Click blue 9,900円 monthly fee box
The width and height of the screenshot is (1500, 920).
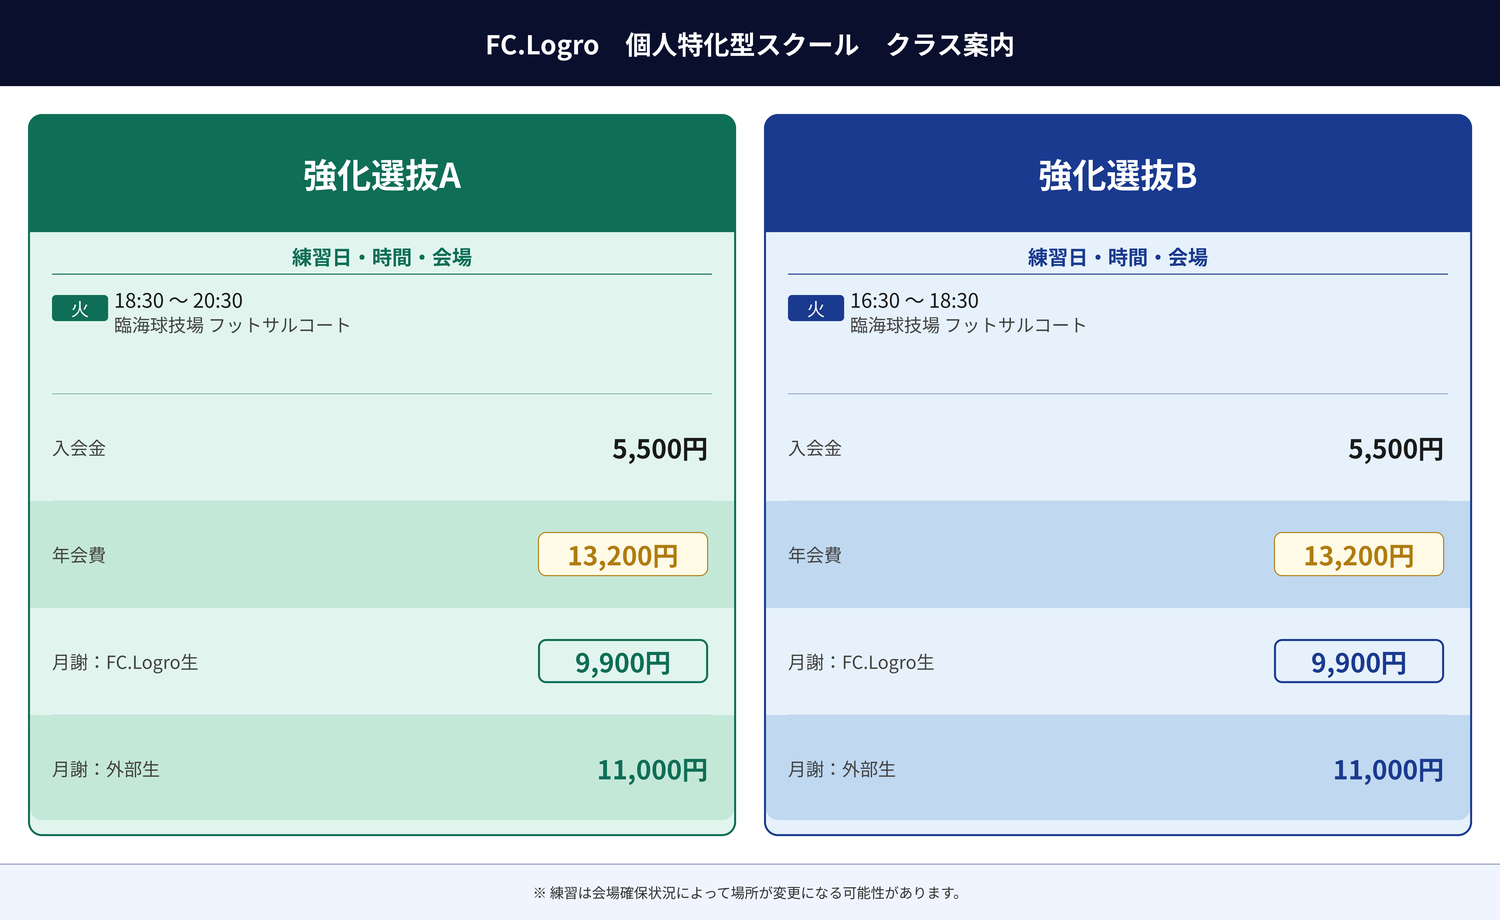coord(1358,662)
